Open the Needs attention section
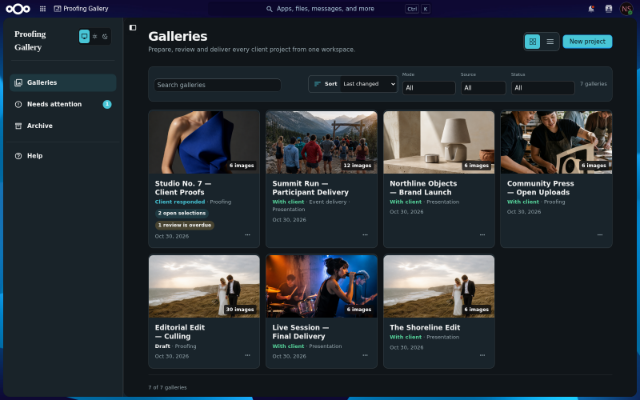This screenshot has height=400, width=640. click(x=63, y=104)
